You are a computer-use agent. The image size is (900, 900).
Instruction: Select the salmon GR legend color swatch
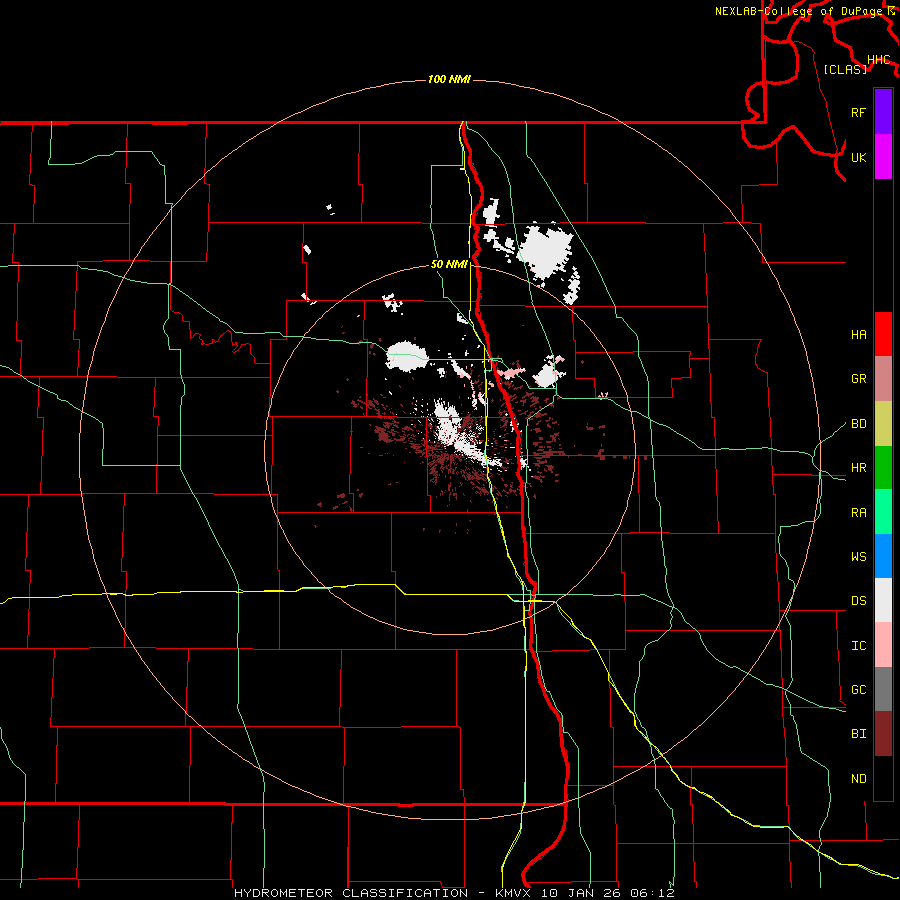tap(883, 378)
